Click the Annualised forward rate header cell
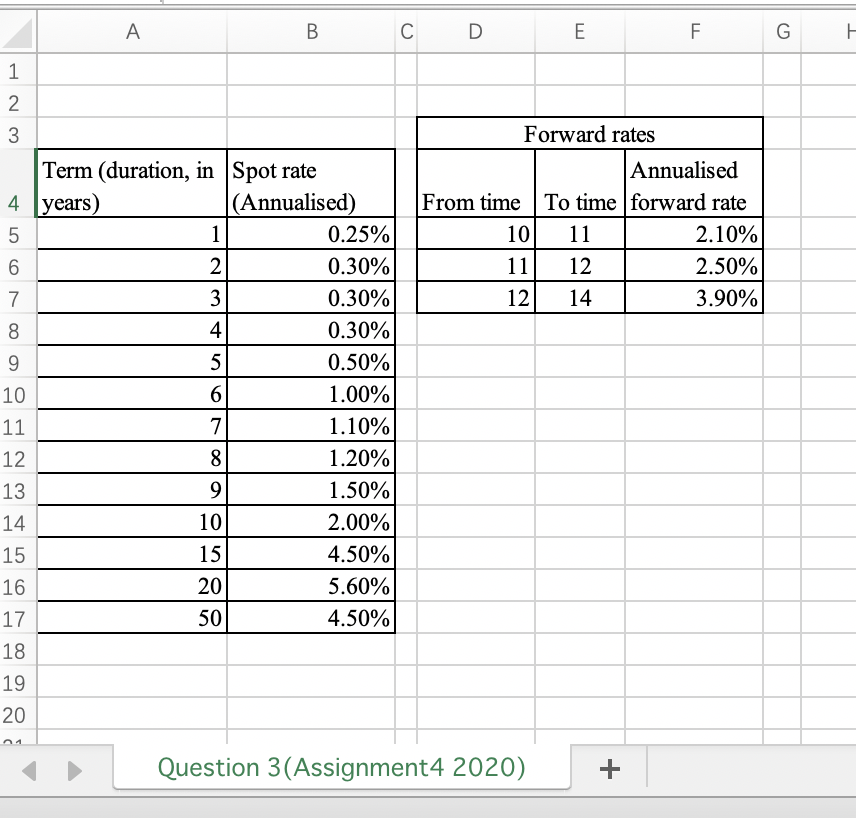Image resolution: width=856 pixels, height=818 pixels. coord(694,185)
